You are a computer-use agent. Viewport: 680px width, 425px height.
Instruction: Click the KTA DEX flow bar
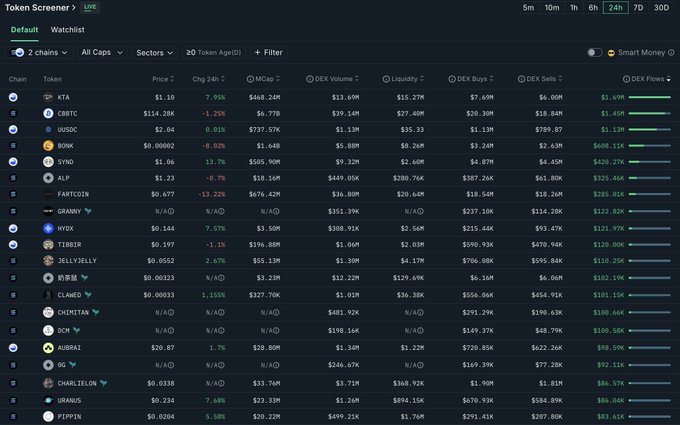[x=649, y=97]
